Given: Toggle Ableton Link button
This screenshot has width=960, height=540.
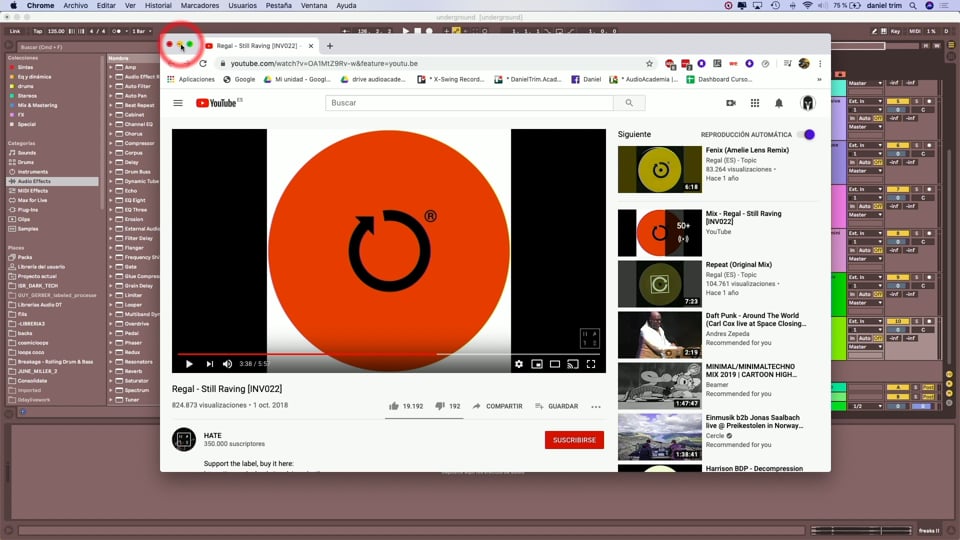Looking at the screenshot, I should click(x=15, y=31).
